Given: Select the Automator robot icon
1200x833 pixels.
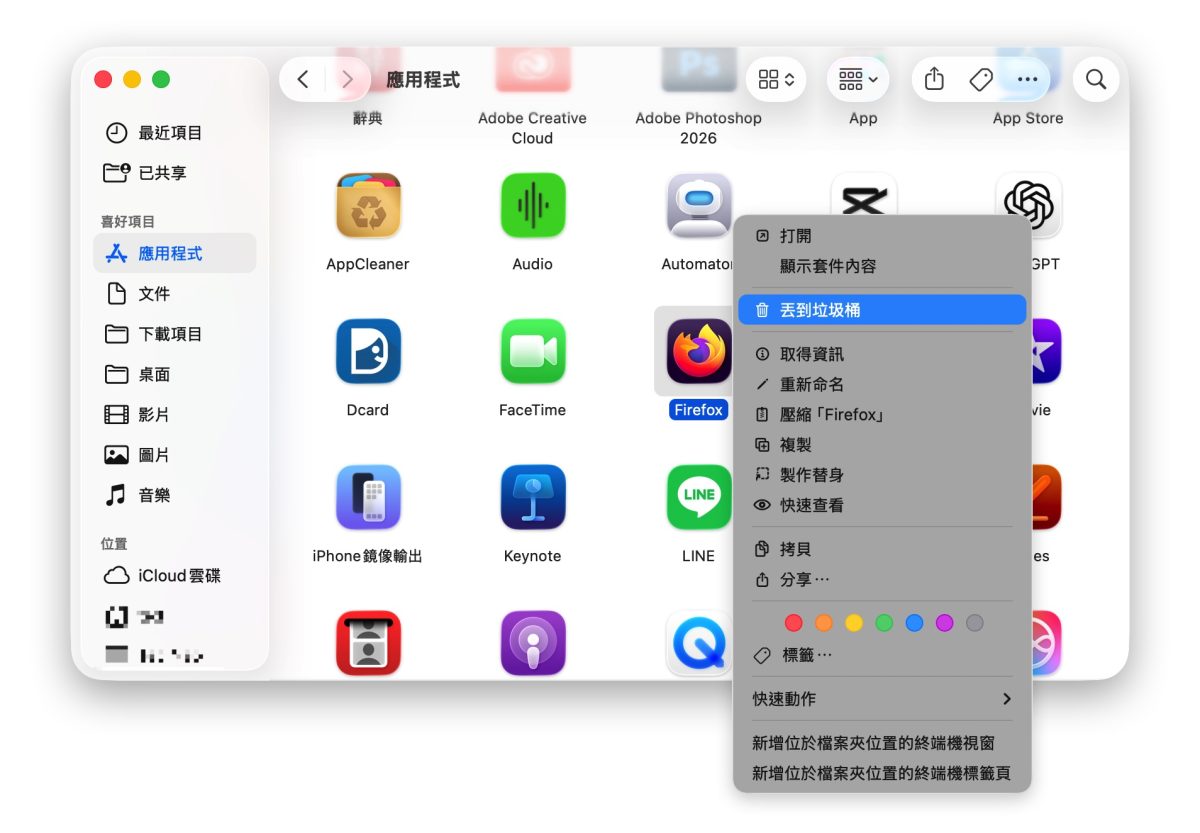Looking at the screenshot, I should (x=698, y=205).
